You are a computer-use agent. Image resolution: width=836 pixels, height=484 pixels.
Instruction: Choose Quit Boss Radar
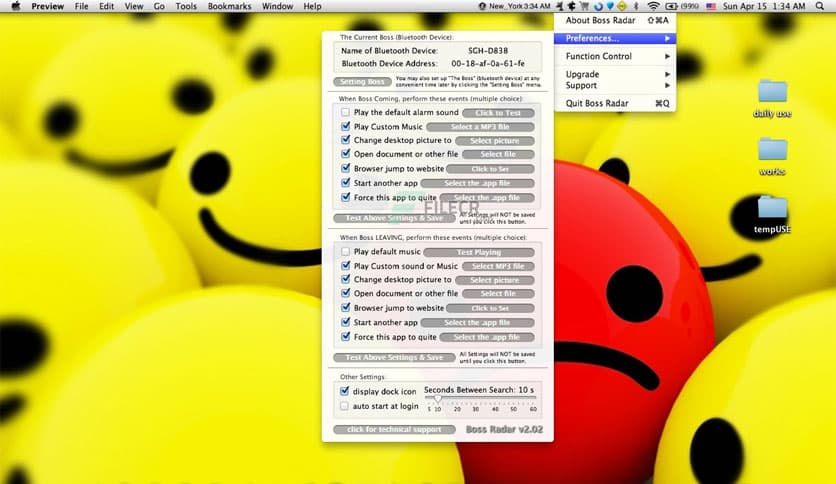(x=615, y=103)
